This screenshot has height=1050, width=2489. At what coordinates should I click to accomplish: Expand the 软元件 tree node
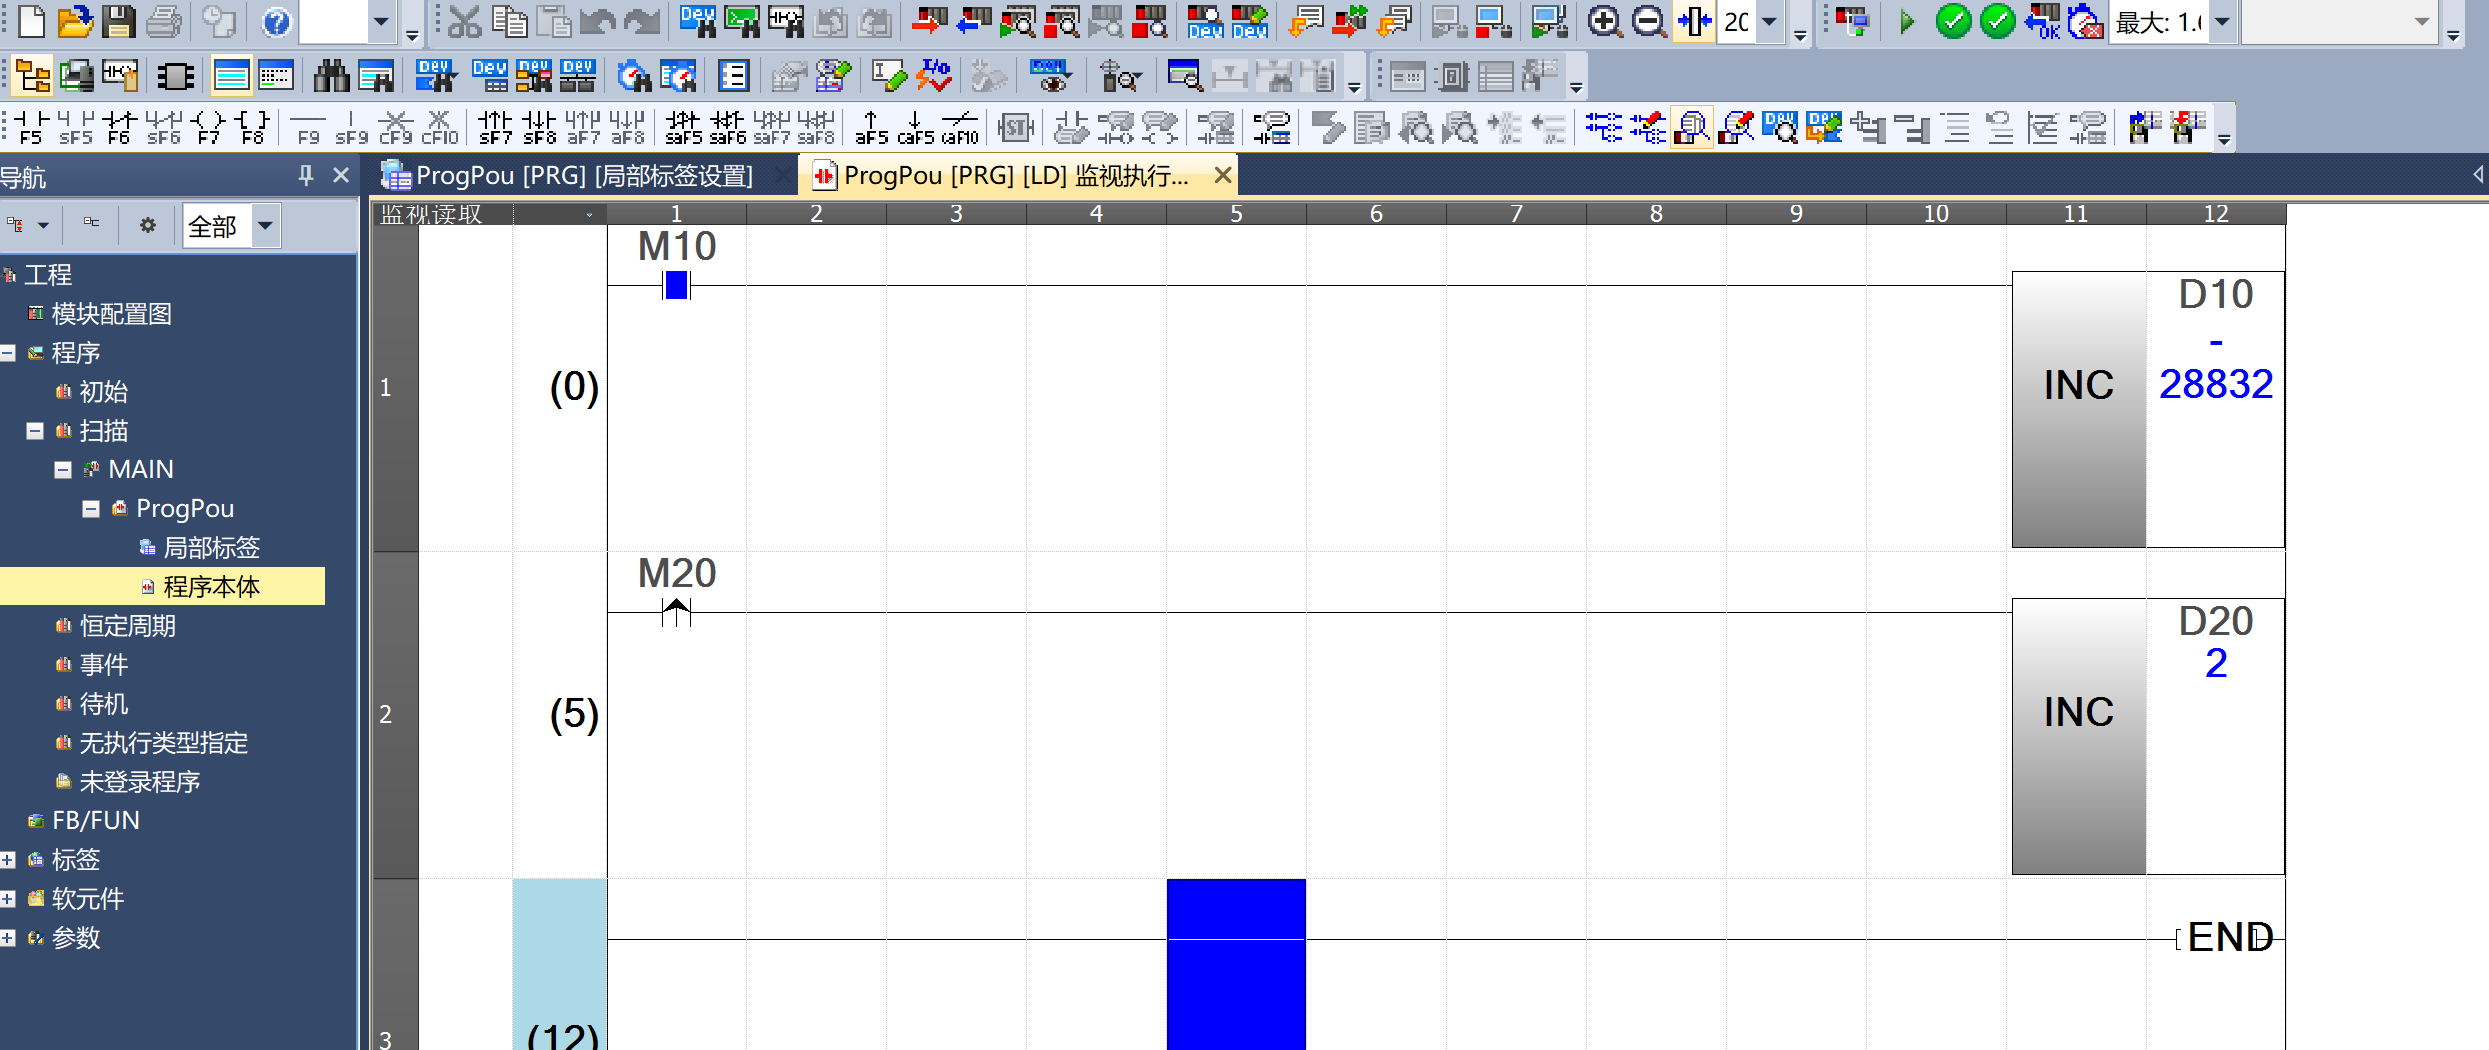[8, 899]
